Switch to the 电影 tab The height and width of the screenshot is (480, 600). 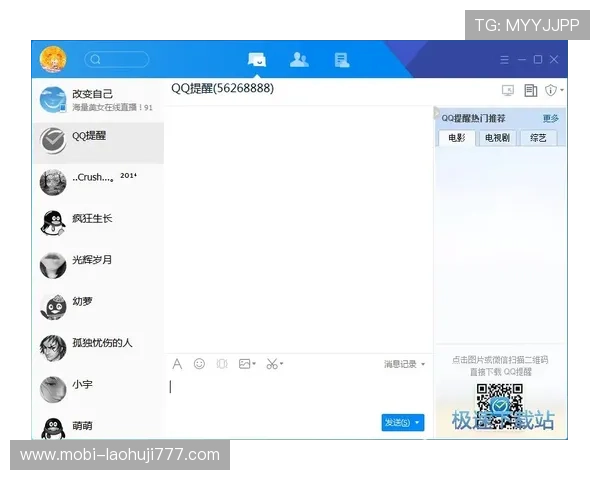point(457,138)
